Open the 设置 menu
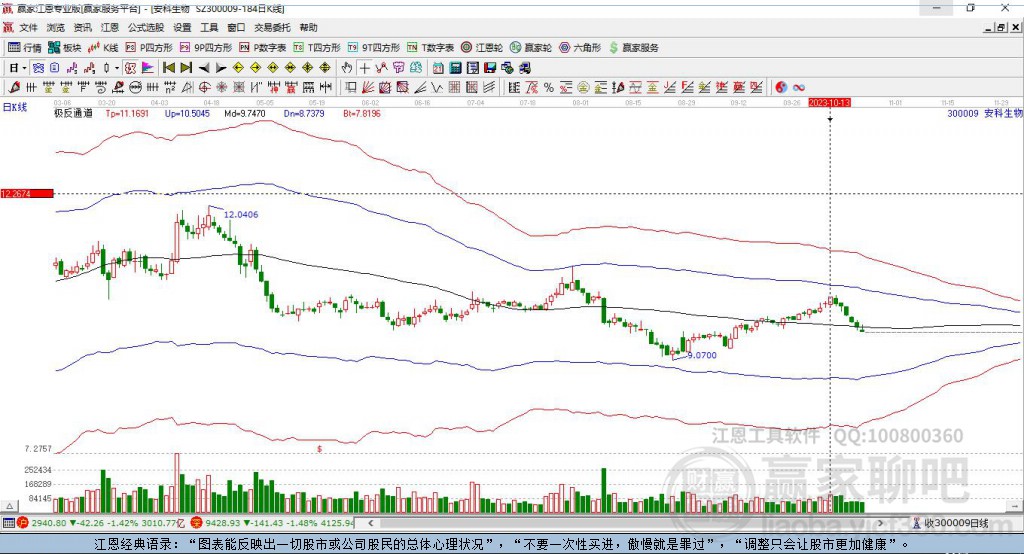Viewport: 1024px width, 554px height. 182,27
